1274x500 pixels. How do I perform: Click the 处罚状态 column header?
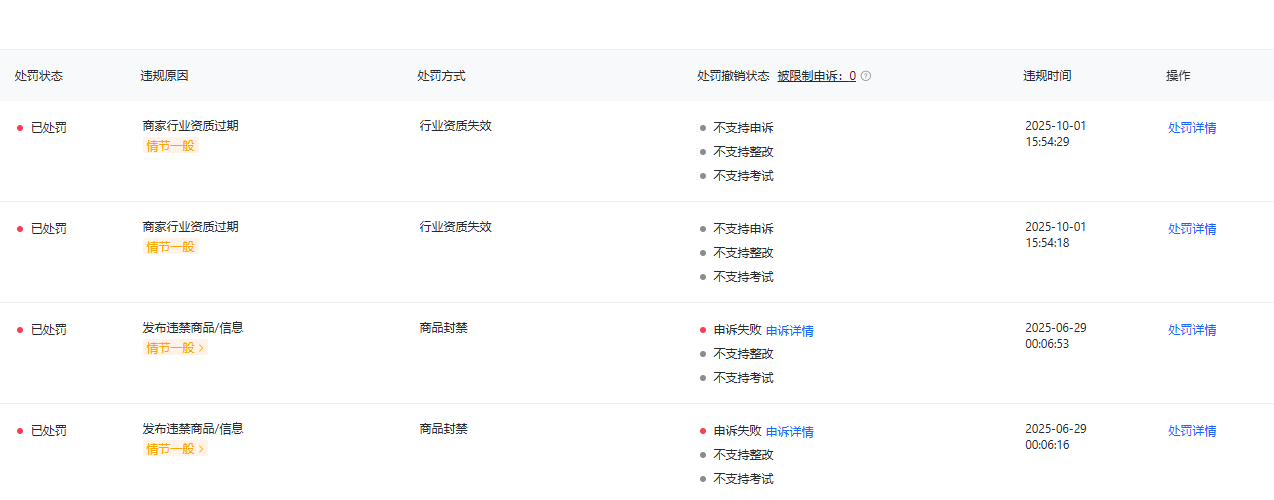tap(39, 76)
